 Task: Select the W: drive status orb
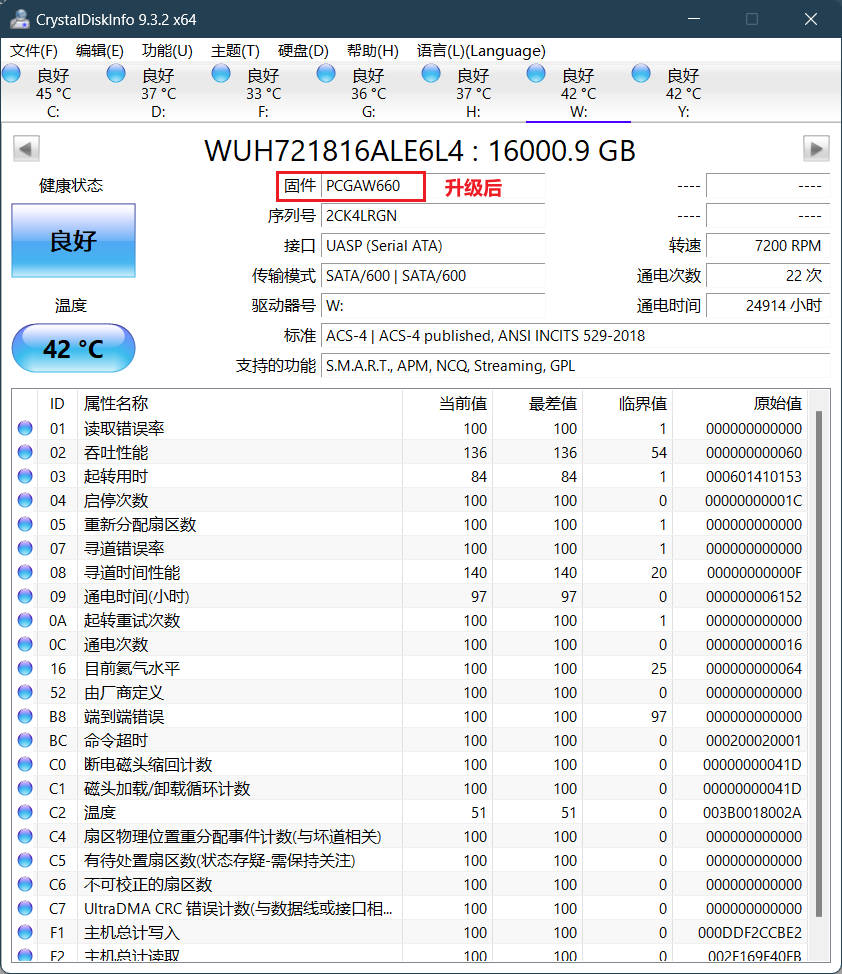[536, 75]
